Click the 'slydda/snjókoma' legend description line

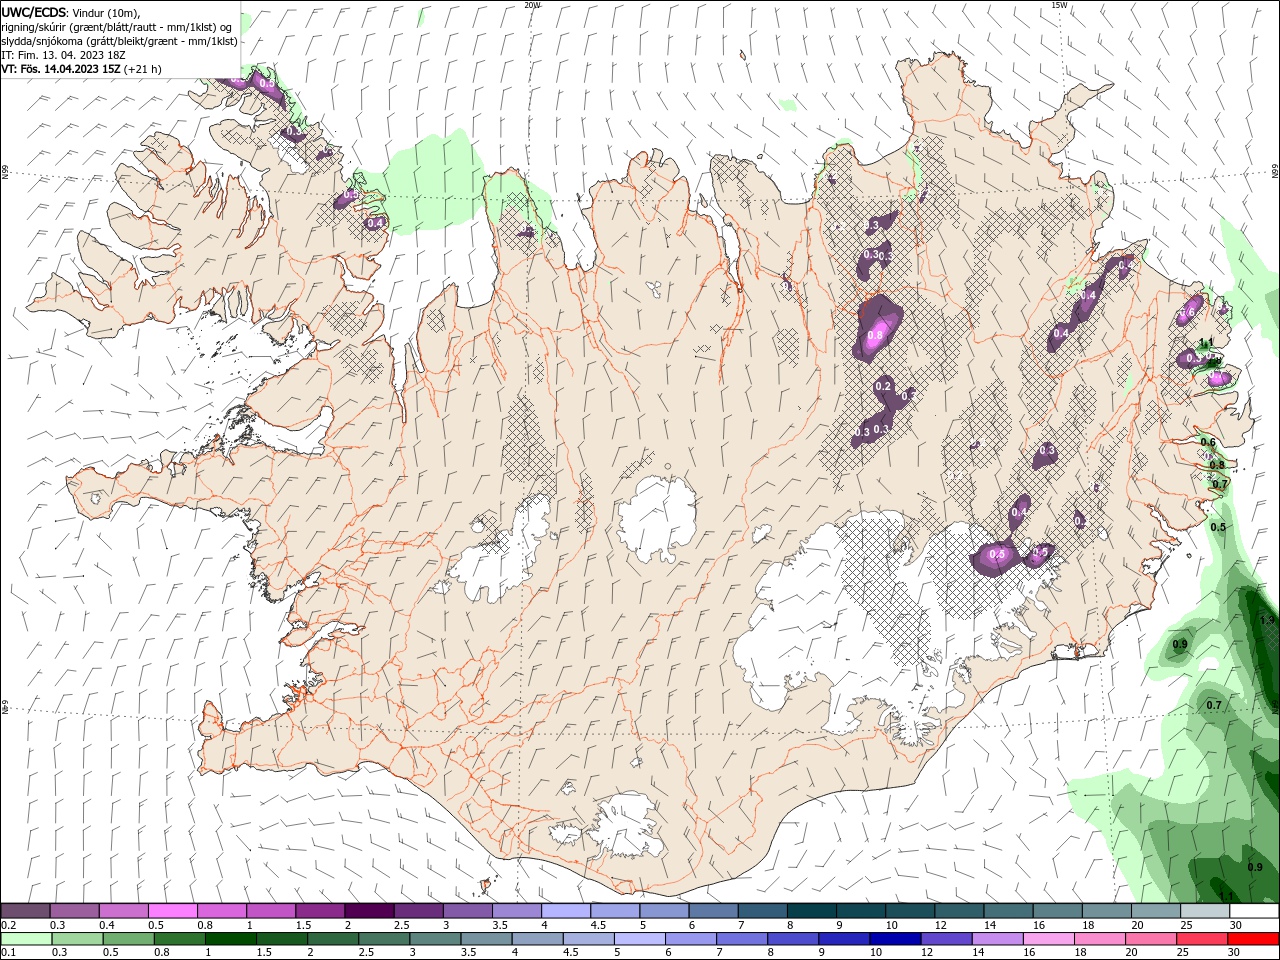tap(119, 41)
